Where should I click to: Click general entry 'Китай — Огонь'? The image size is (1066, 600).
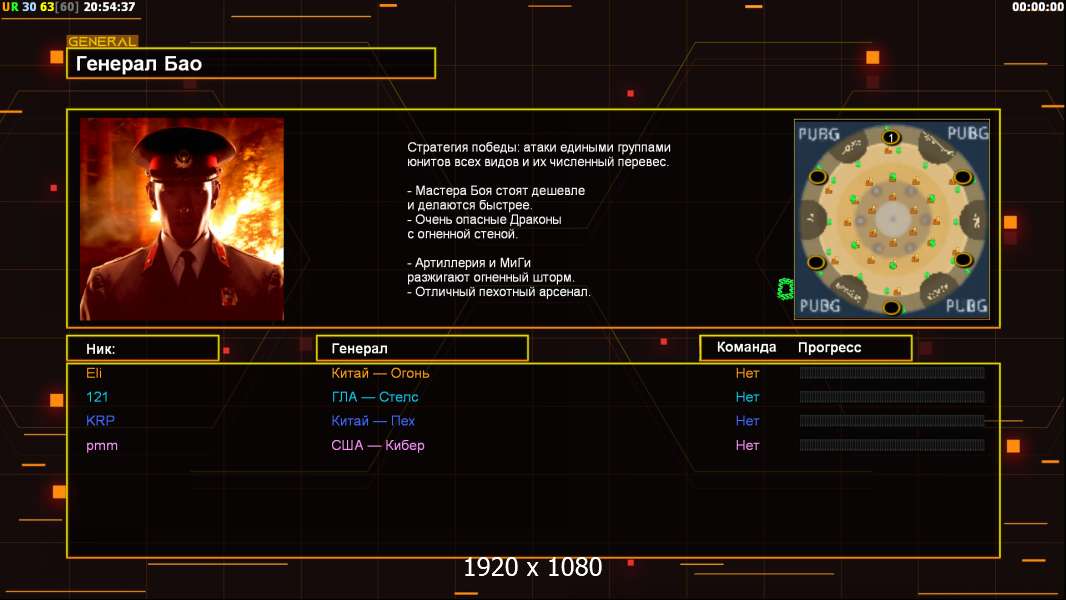[380, 373]
